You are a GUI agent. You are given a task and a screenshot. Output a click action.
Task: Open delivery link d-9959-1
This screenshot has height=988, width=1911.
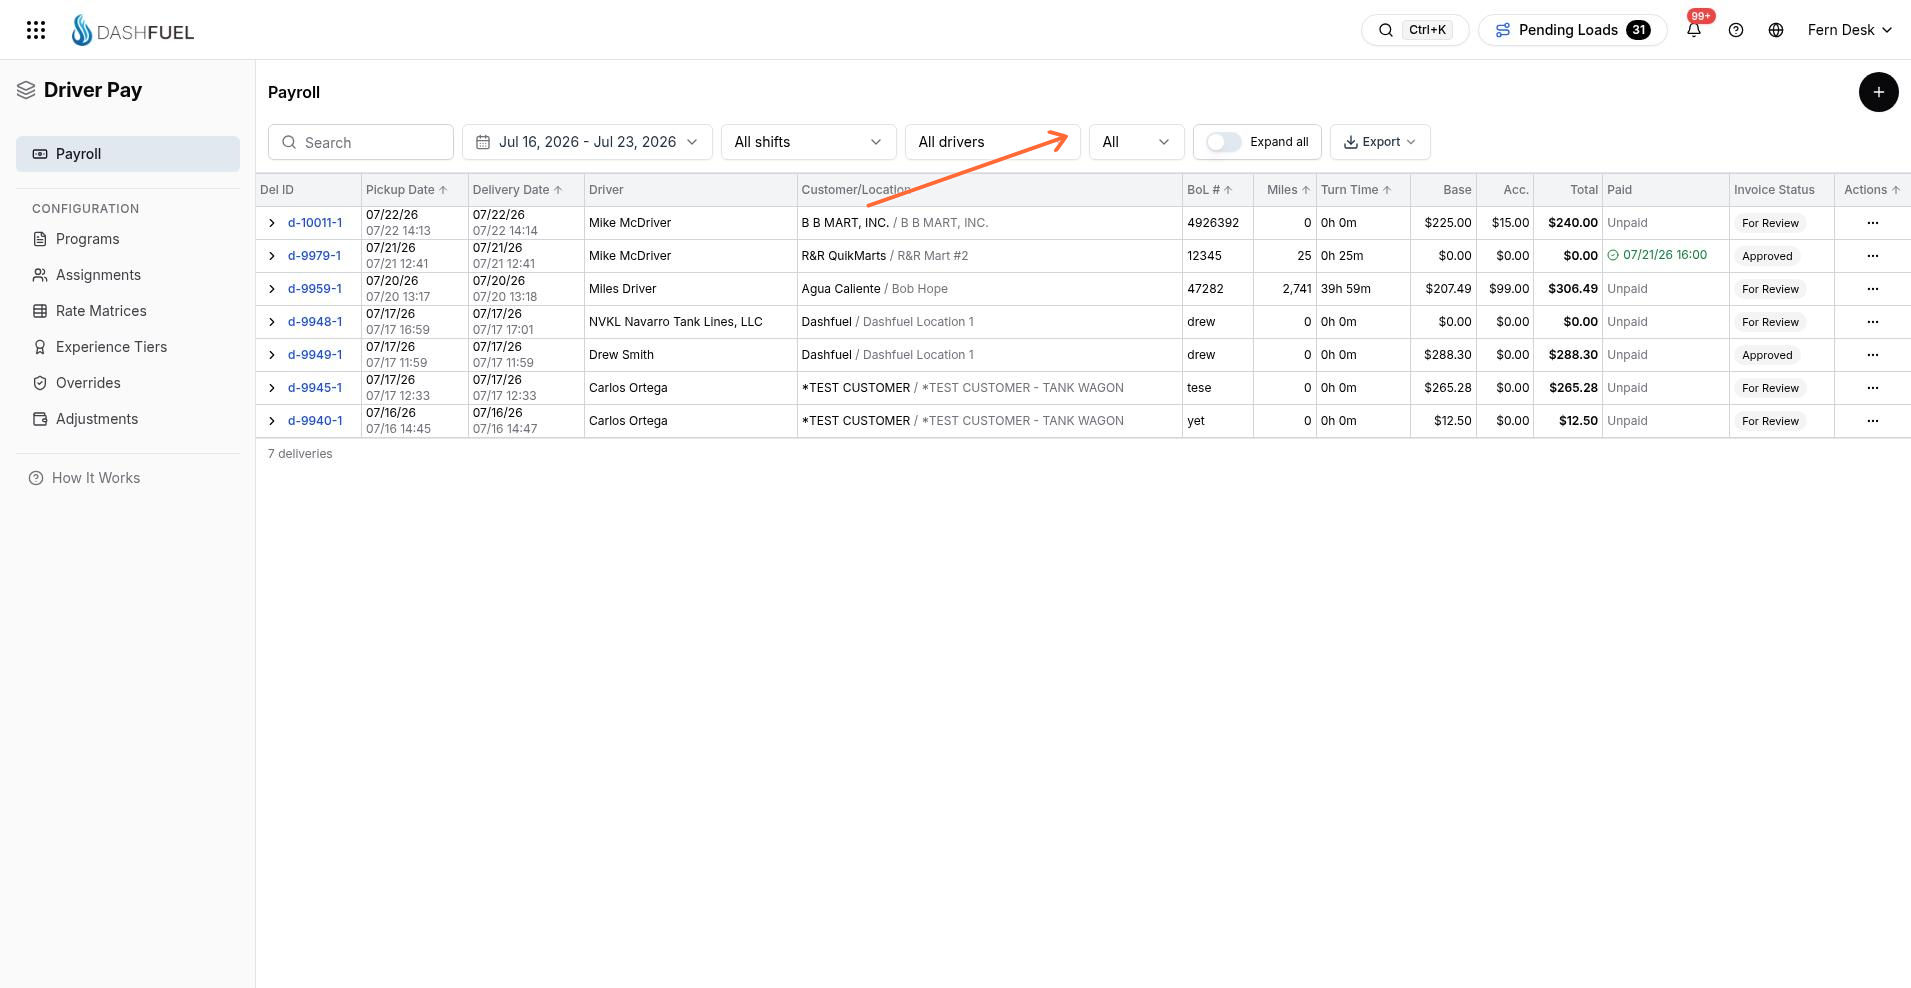pyautogui.click(x=315, y=289)
